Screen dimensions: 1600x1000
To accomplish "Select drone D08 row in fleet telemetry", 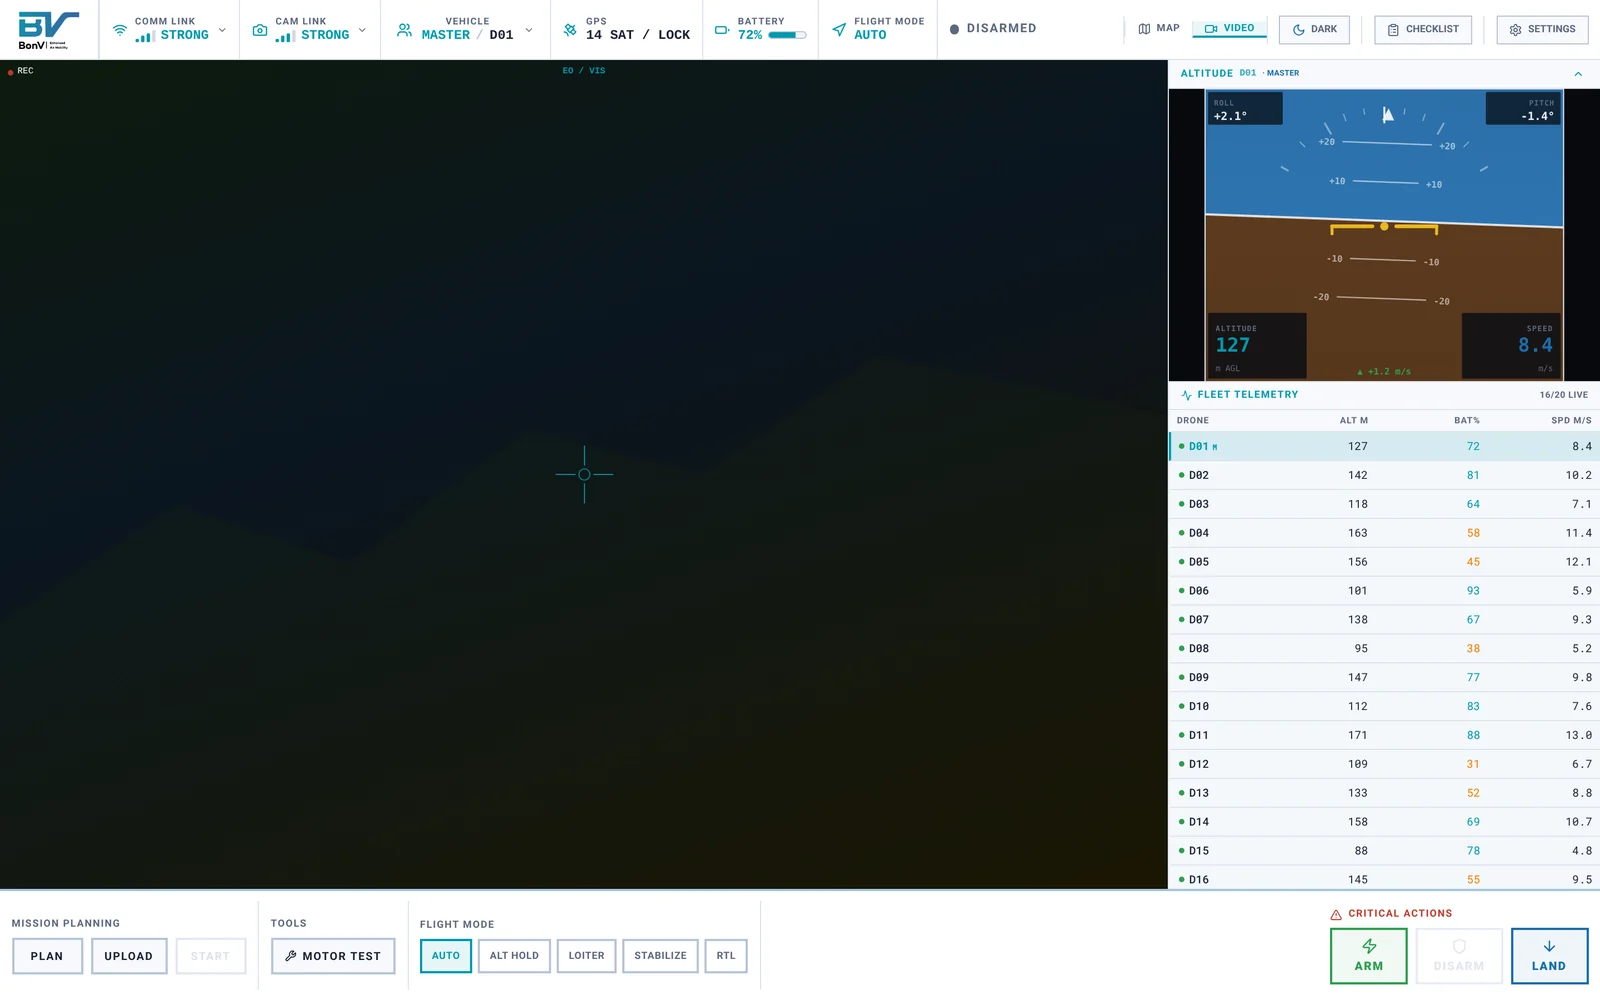I will (1384, 649).
